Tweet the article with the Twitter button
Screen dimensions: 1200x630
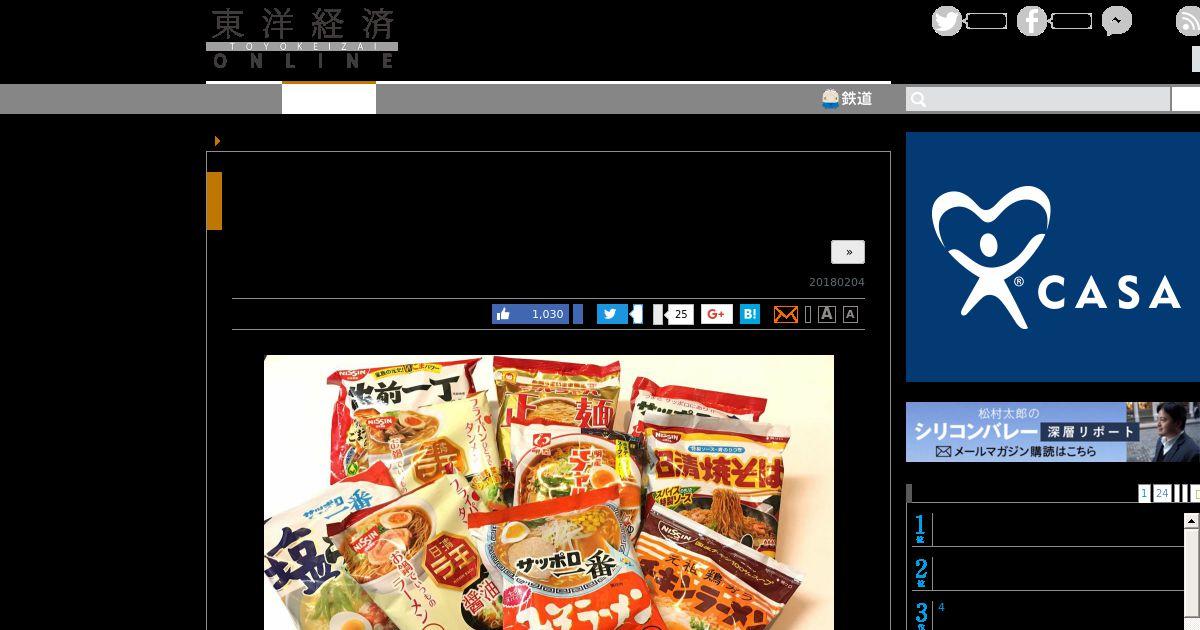click(x=612, y=314)
